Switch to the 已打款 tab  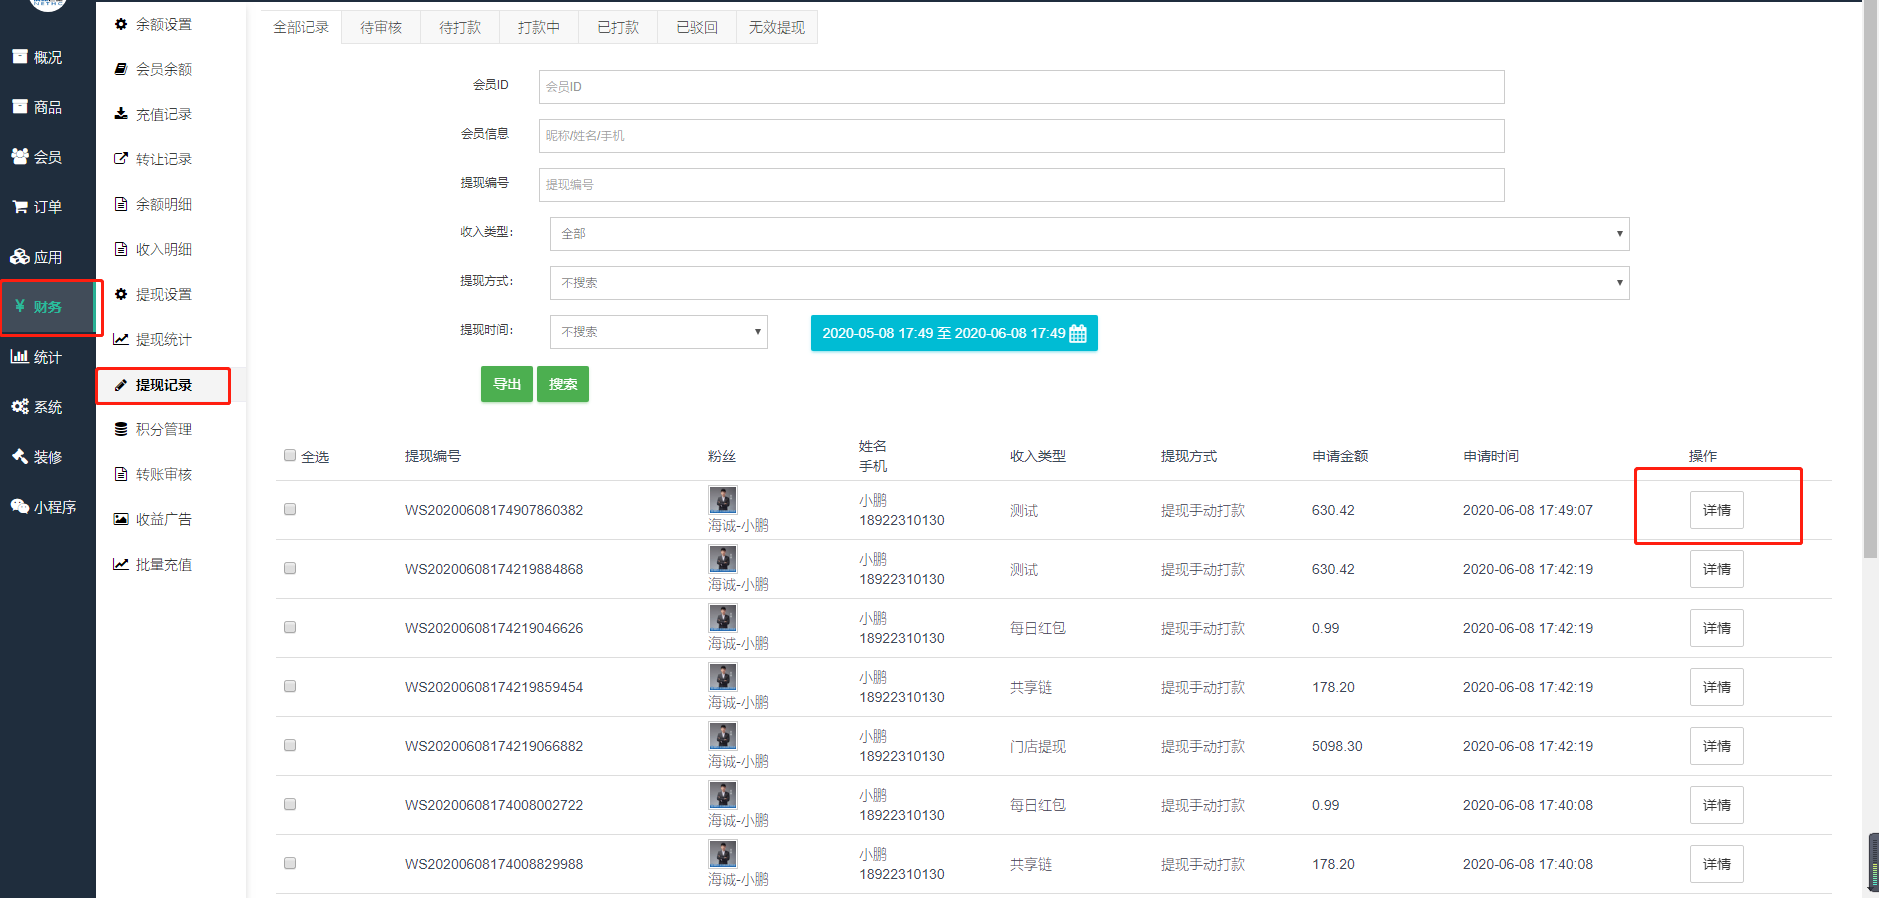pos(618,28)
